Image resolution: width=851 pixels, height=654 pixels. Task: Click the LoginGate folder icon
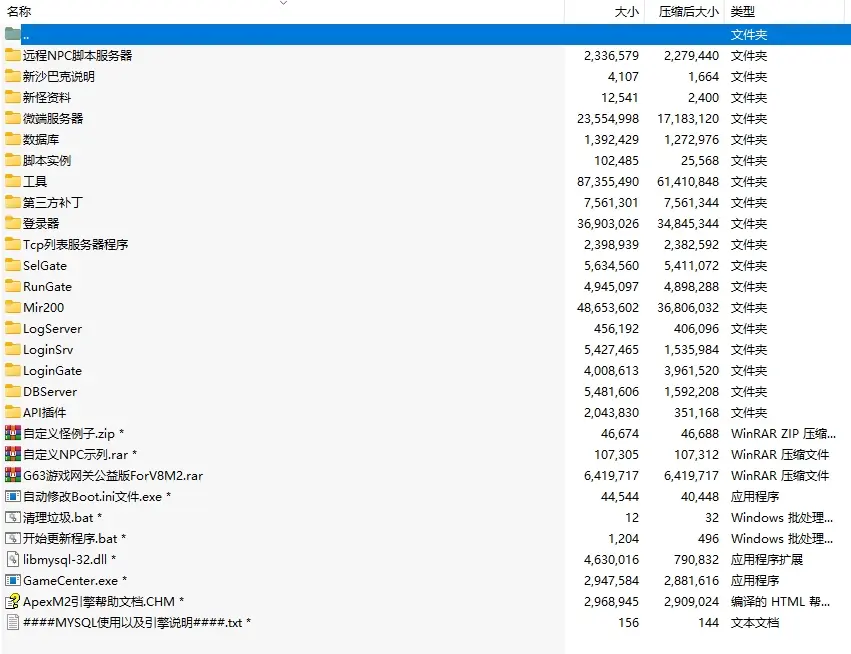point(12,370)
